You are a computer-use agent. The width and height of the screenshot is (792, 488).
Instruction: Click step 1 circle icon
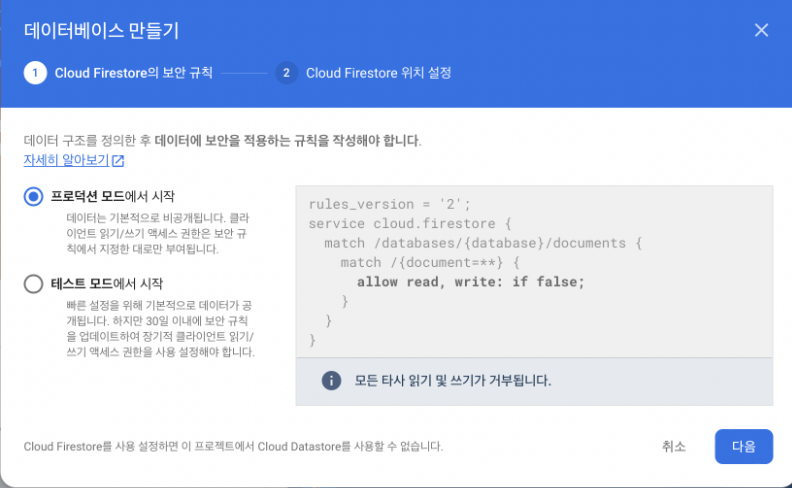[35, 73]
